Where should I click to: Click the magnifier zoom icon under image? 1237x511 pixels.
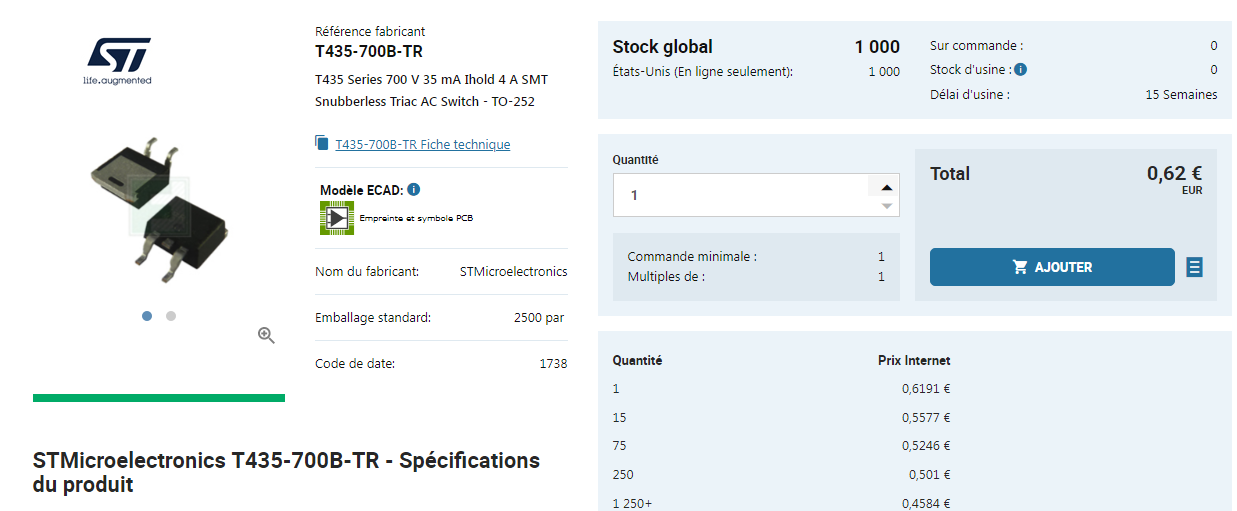pos(266,335)
